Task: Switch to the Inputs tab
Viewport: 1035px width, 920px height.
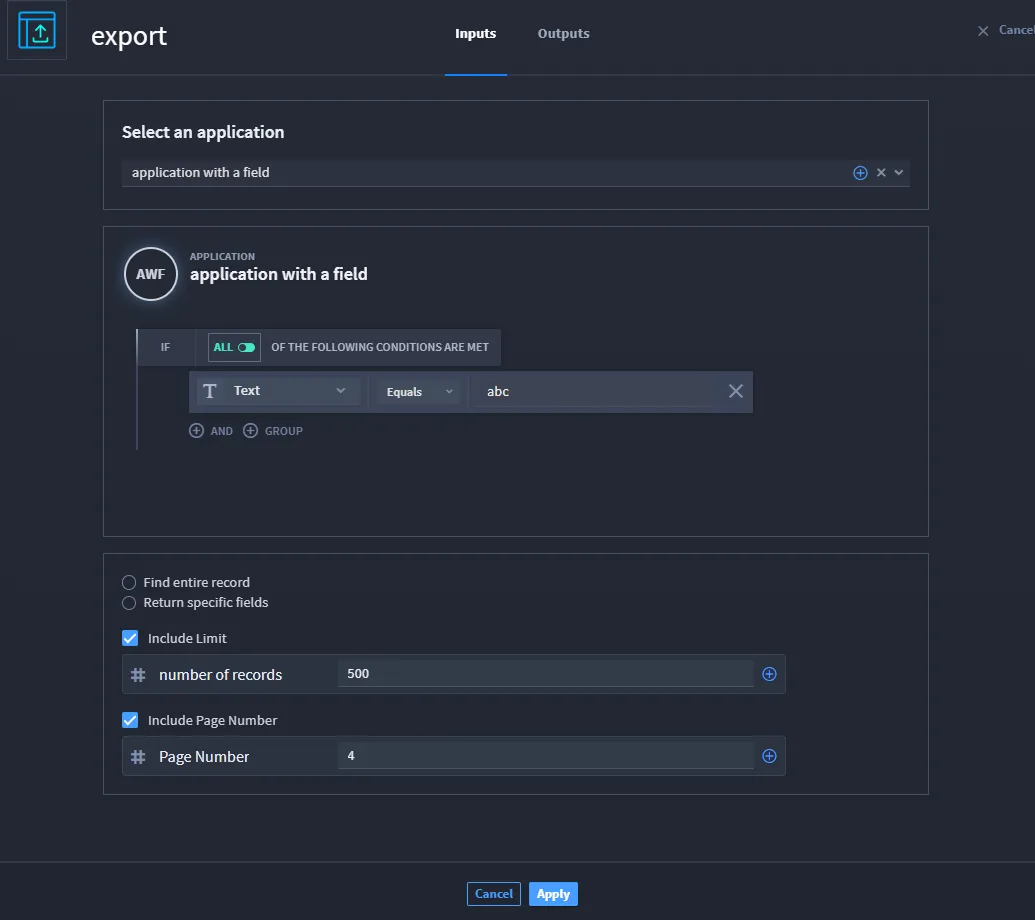Action: (x=475, y=34)
